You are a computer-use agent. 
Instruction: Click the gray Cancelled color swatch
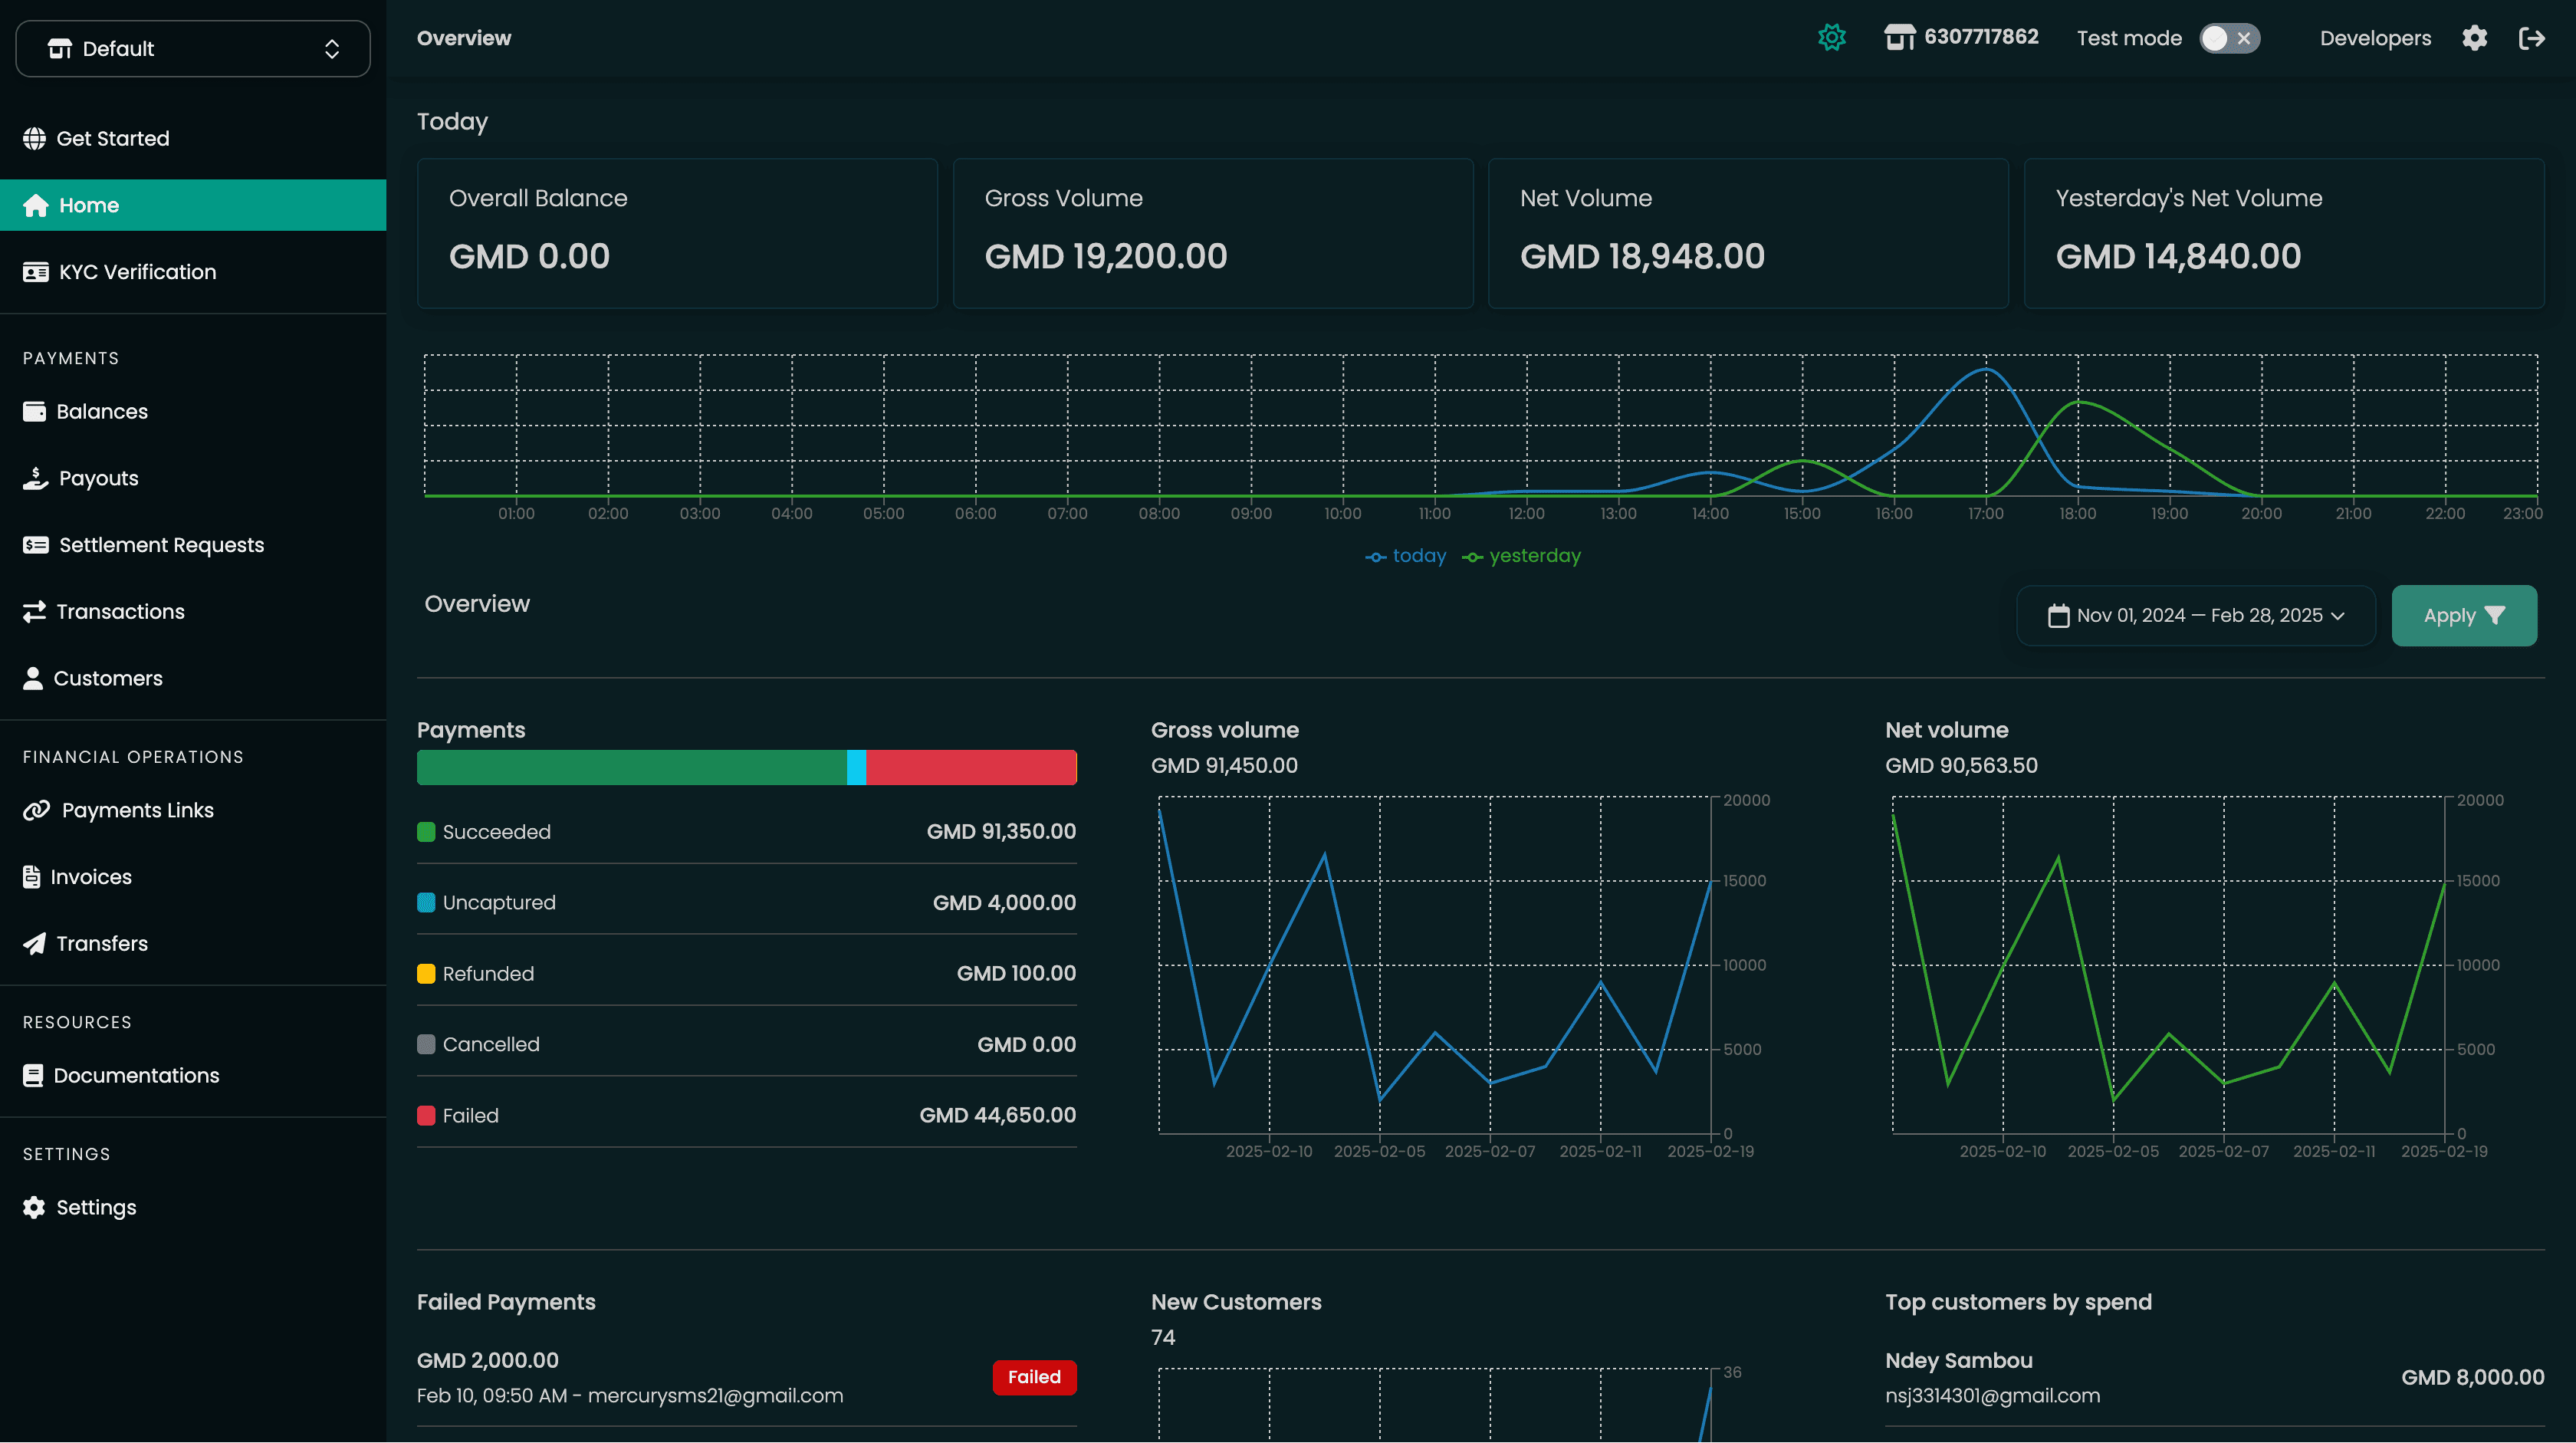426,1044
